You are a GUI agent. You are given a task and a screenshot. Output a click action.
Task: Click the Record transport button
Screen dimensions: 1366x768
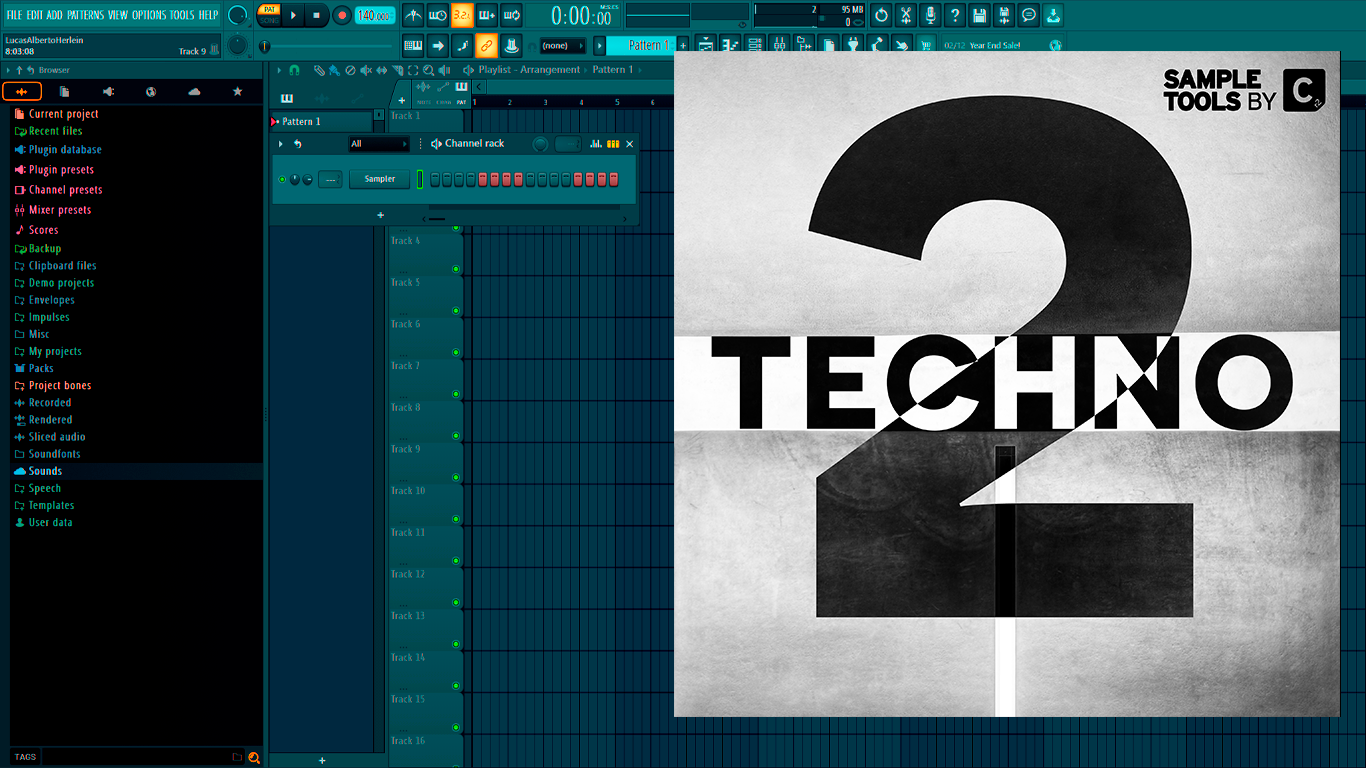[342, 15]
